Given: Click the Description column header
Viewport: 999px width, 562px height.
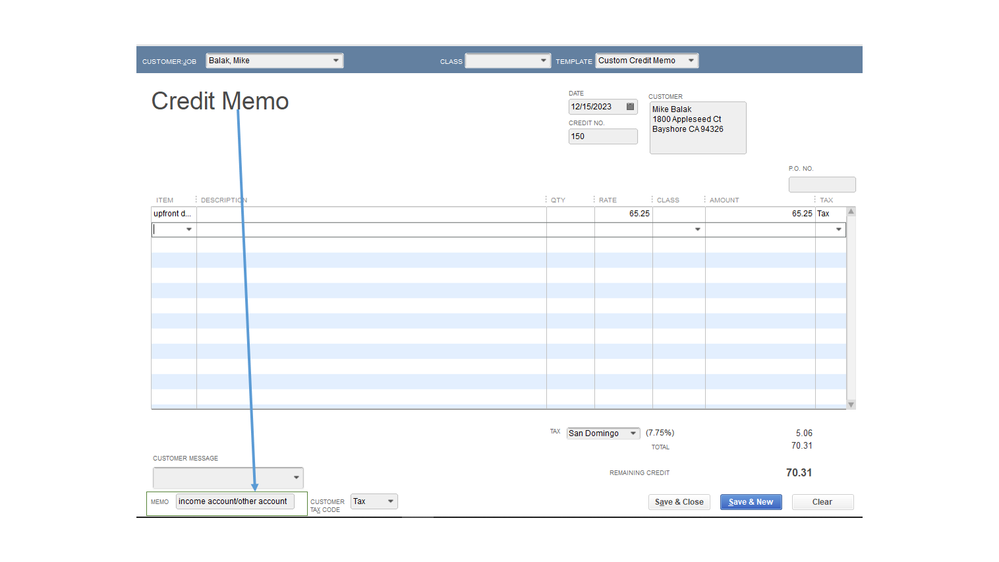Looking at the screenshot, I should point(224,200).
